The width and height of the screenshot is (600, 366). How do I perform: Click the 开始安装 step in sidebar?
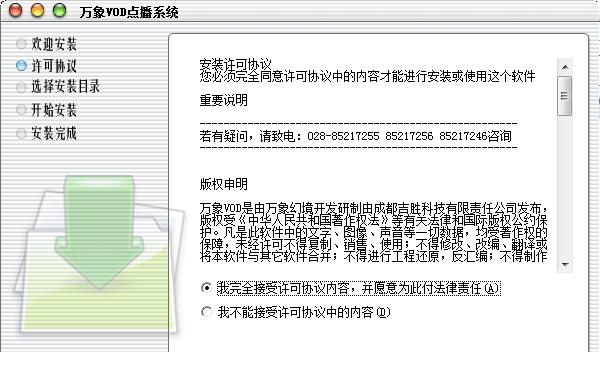[x=47, y=110]
